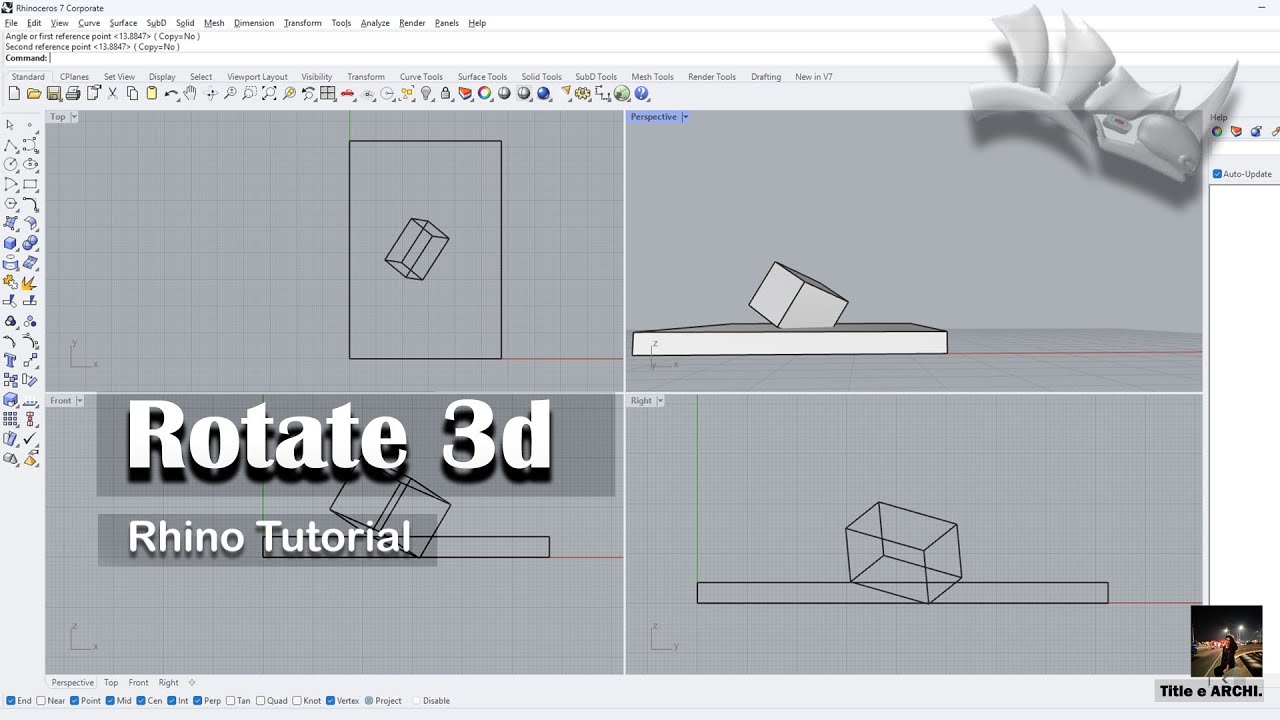Switch to the CPlanes toolbar tab

[74, 77]
